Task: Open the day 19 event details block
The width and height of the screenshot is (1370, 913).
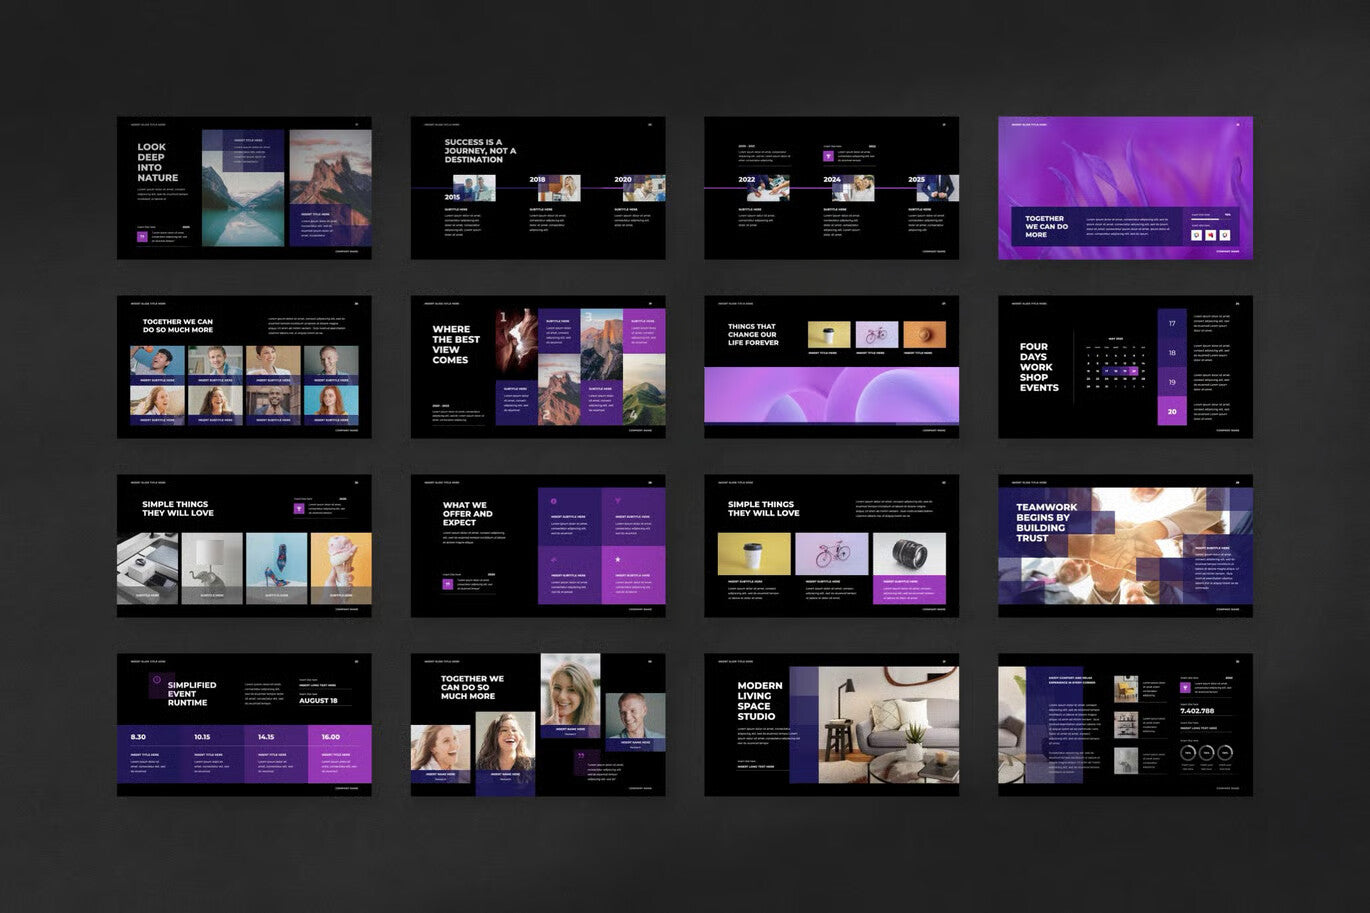Action: click(x=1172, y=382)
